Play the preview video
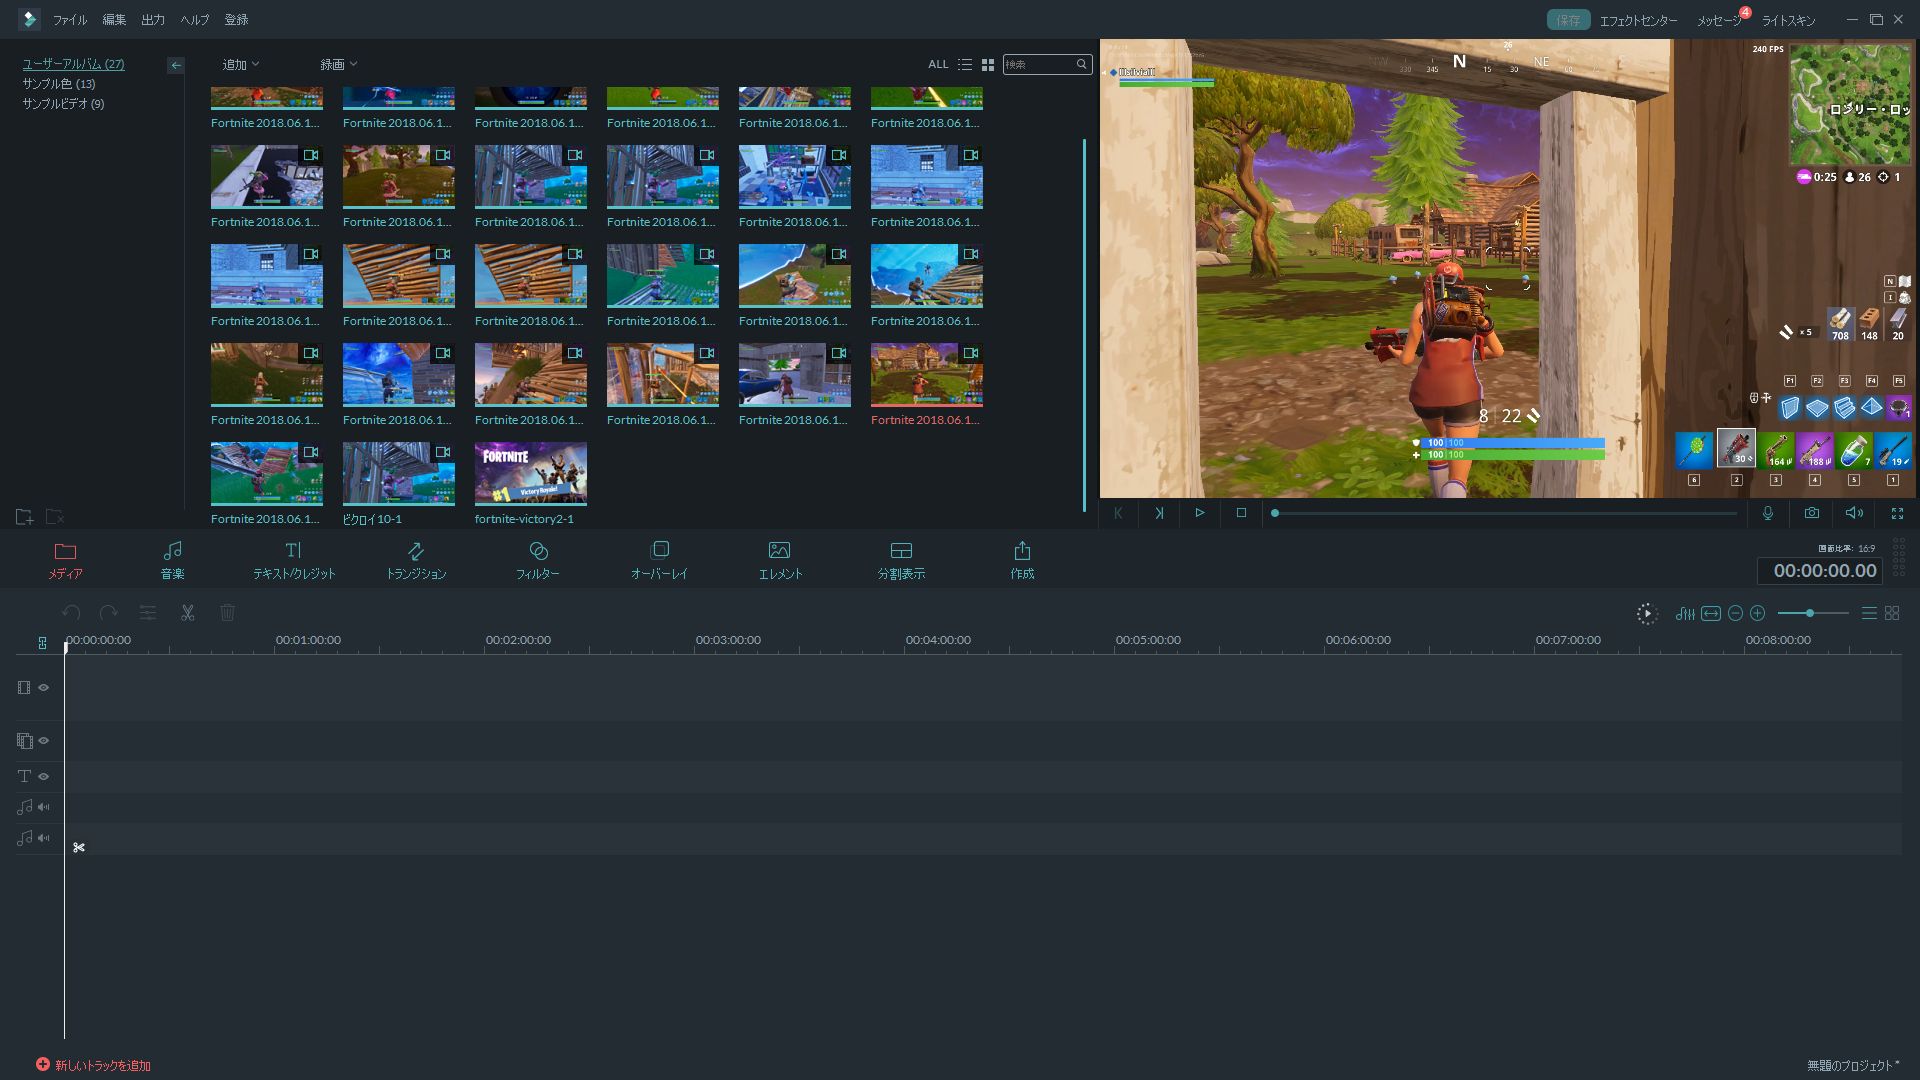Screen dimensions: 1920x1080 click(1199, 513)
